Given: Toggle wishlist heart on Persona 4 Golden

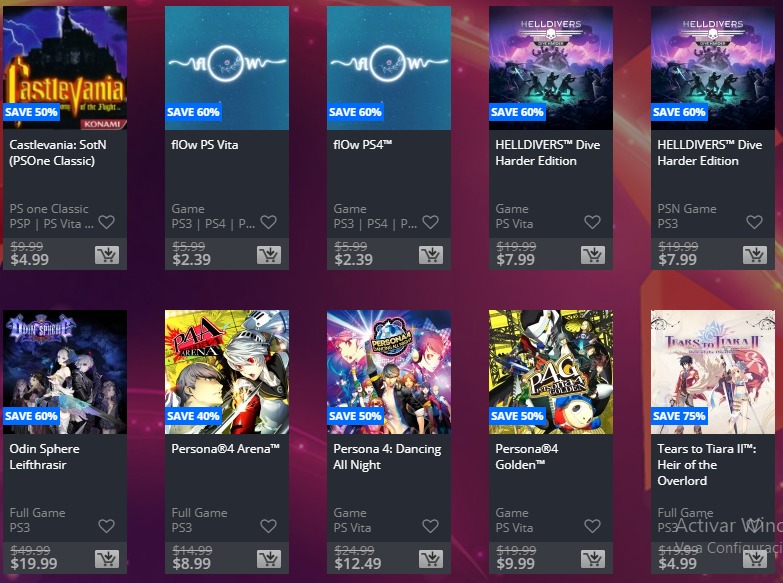Looking at the screenshot, I should click(x=592, y=526).
